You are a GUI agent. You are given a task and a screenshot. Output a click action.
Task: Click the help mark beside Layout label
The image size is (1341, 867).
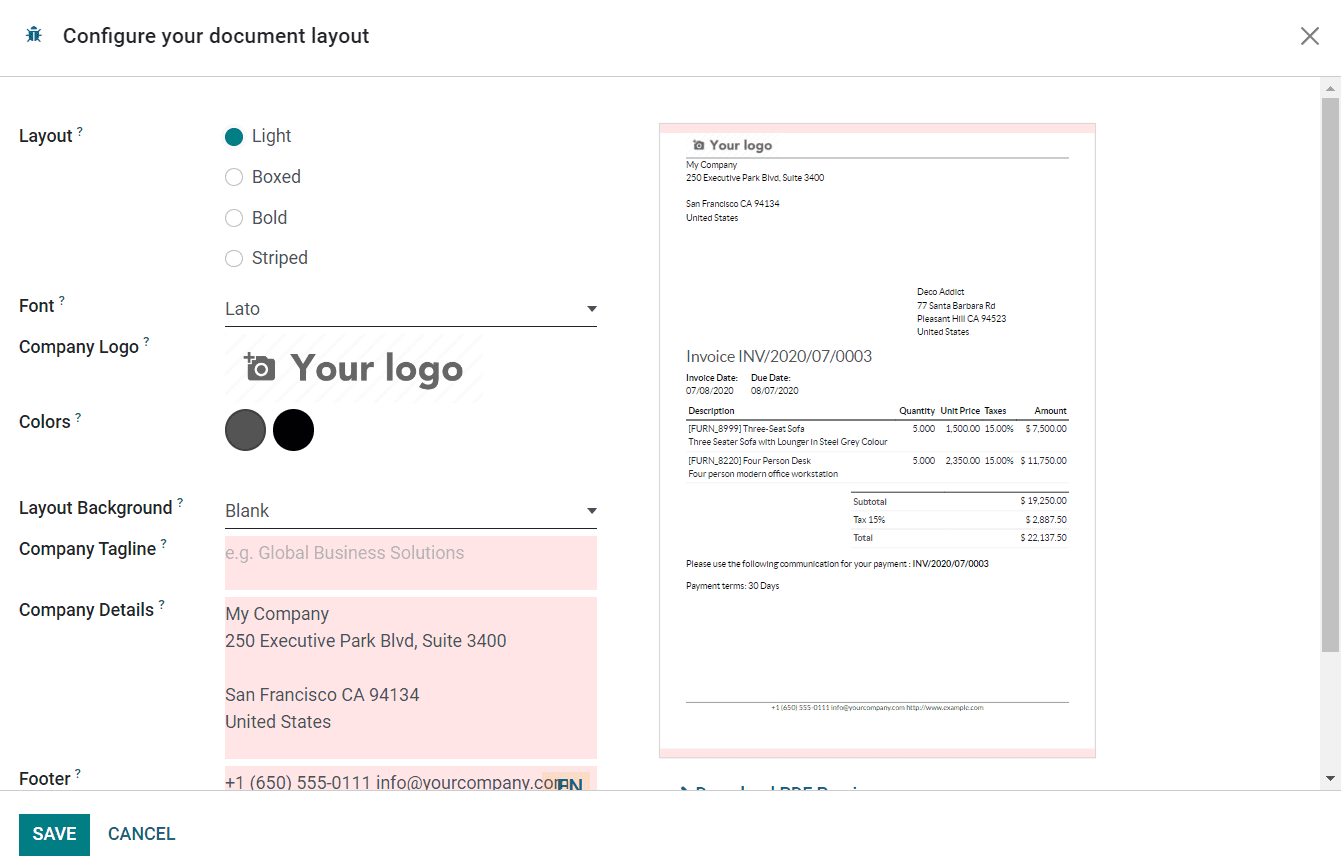pos(80,131)
